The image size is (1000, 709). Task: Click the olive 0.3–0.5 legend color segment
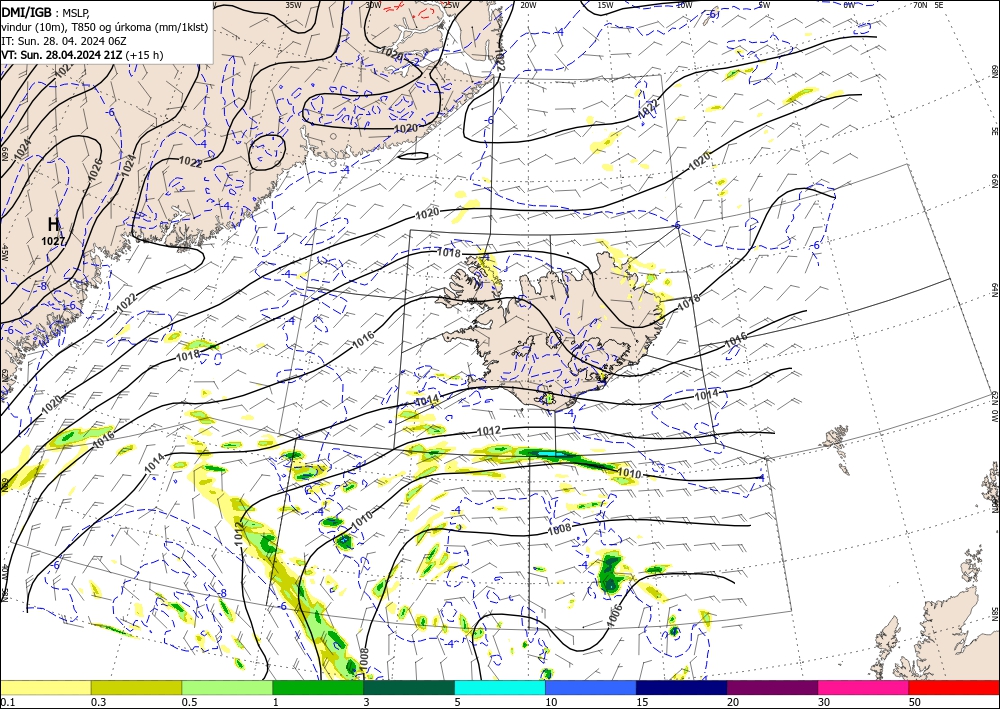[136, 687]
